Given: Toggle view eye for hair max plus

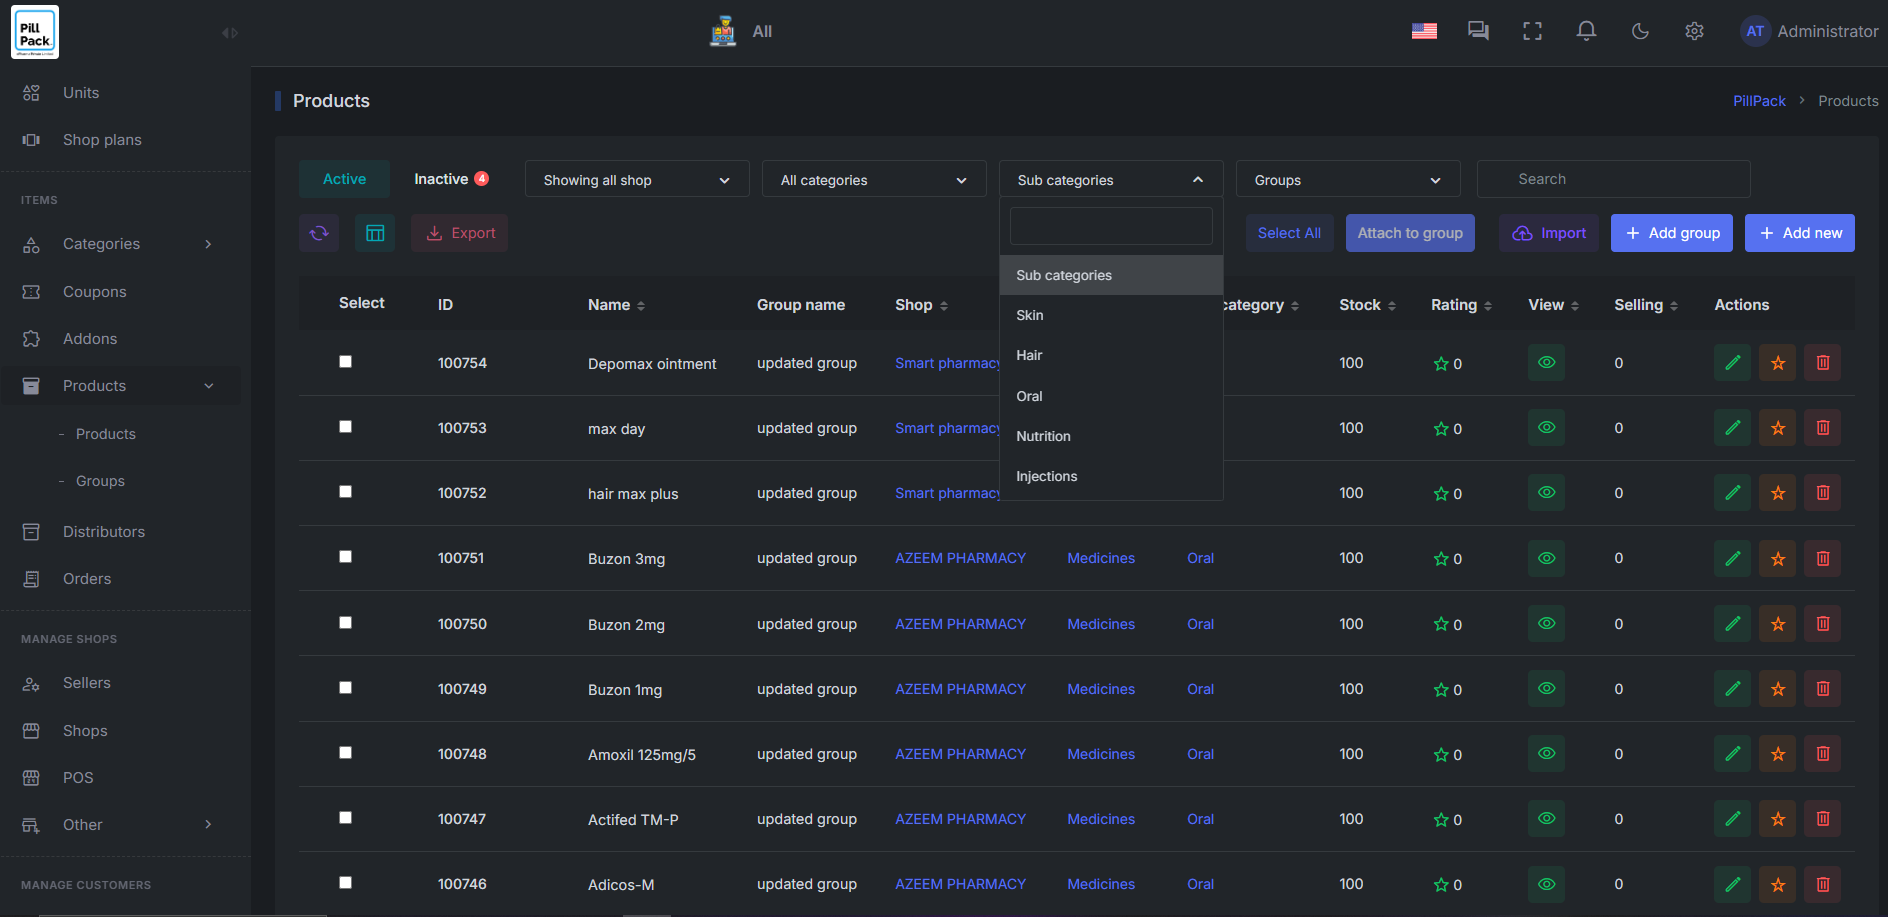Looking at the screenshot, I should click(x=1546, y=493).
